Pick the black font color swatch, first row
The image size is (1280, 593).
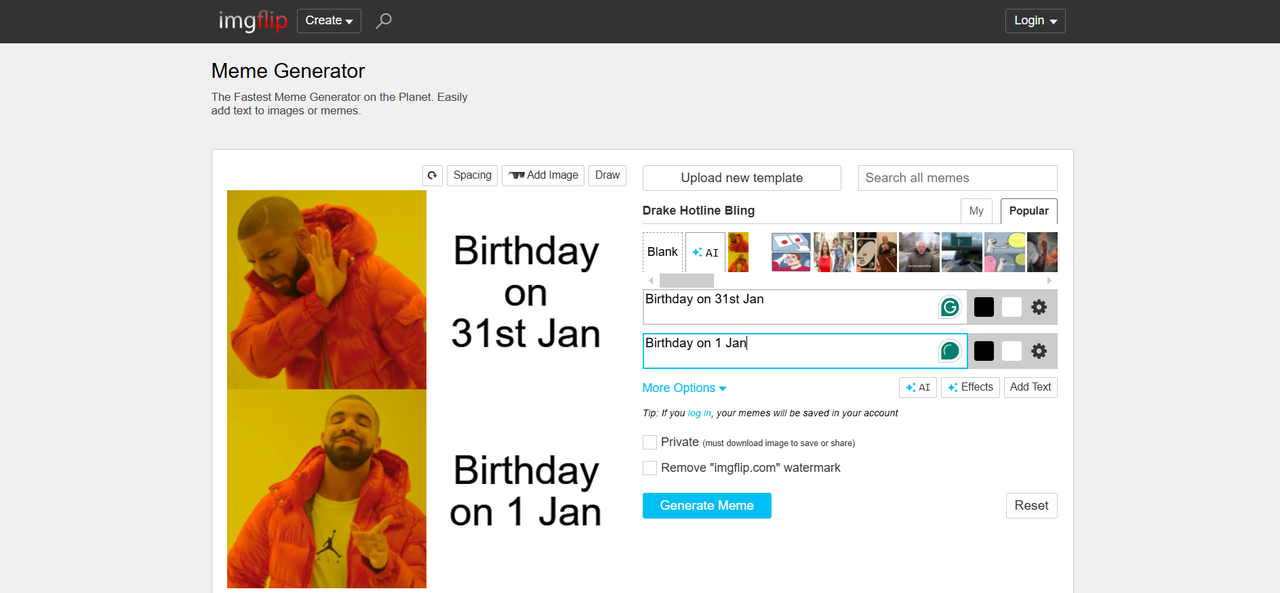[x=984, y=307]
